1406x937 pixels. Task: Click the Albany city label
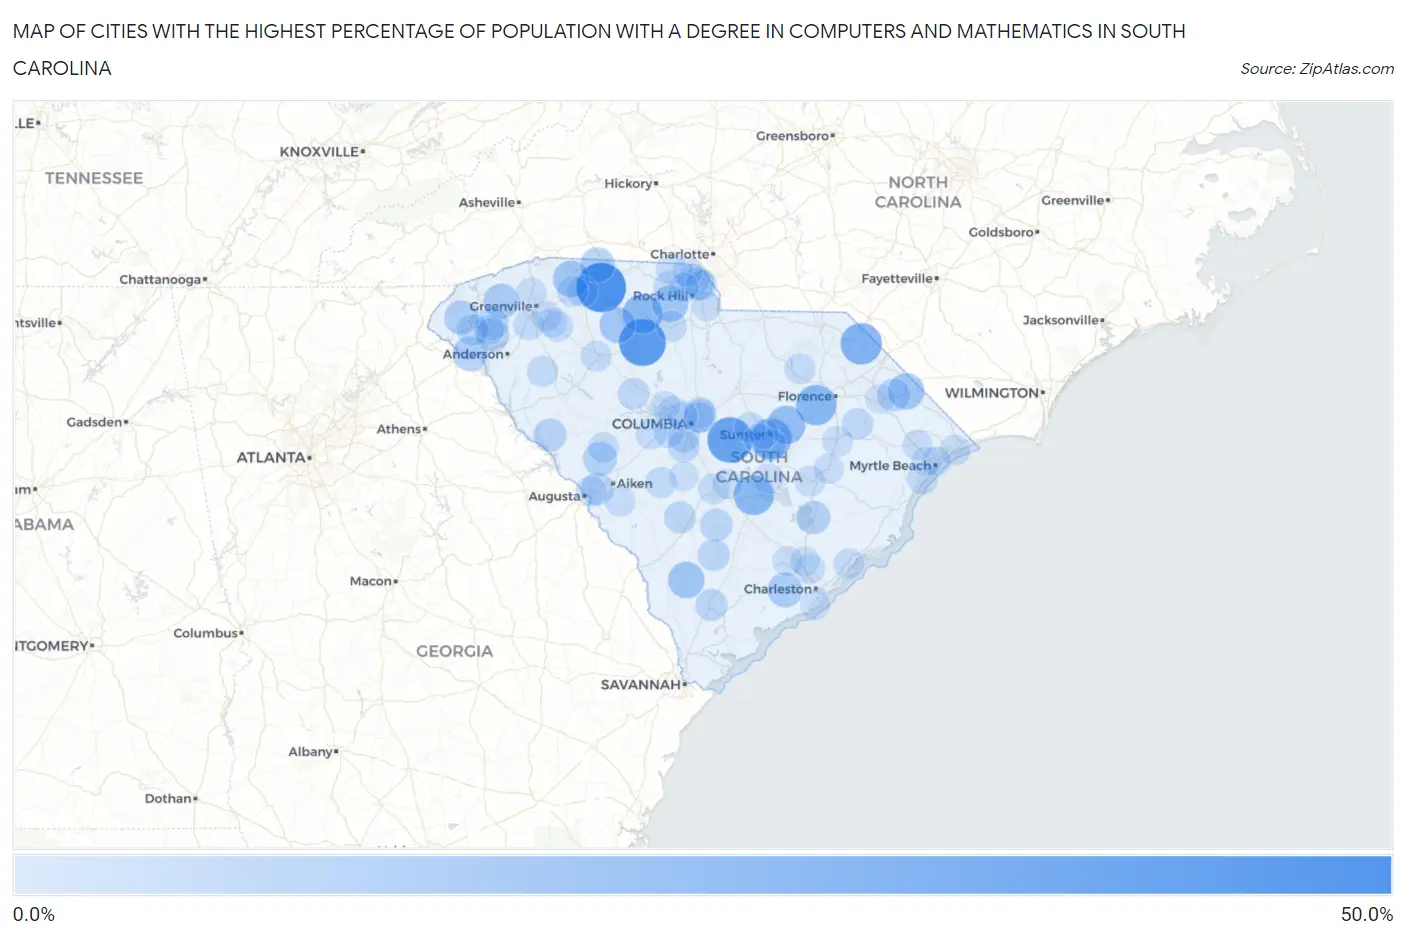tap(313, 752)
